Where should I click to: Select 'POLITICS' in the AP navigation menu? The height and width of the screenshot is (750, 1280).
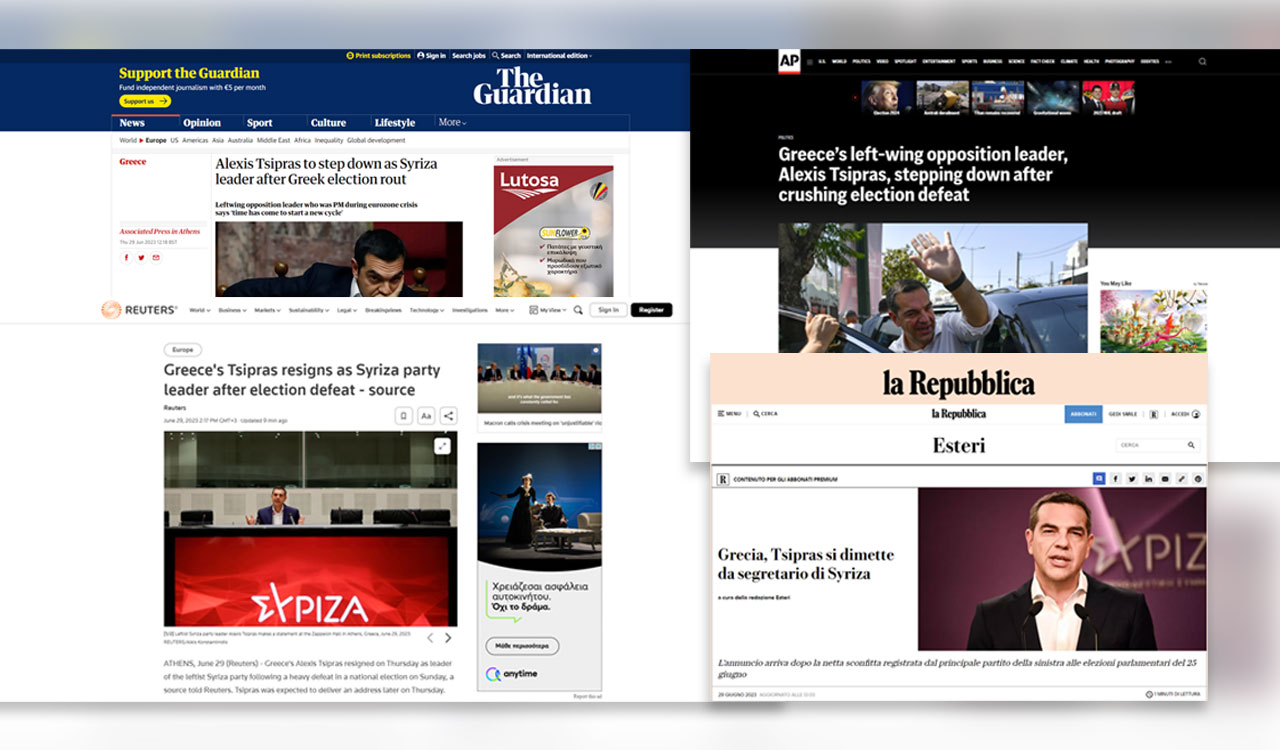(862, 60)
